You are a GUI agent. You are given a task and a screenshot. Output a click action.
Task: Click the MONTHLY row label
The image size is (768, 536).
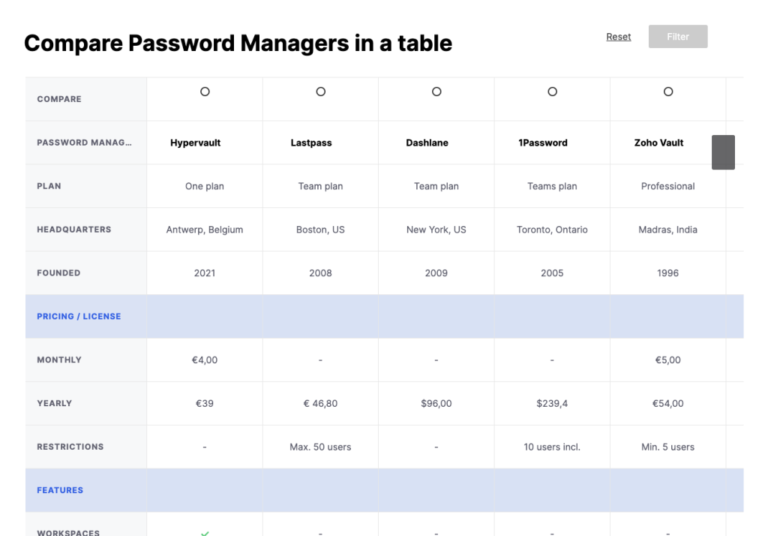[59, 360]
